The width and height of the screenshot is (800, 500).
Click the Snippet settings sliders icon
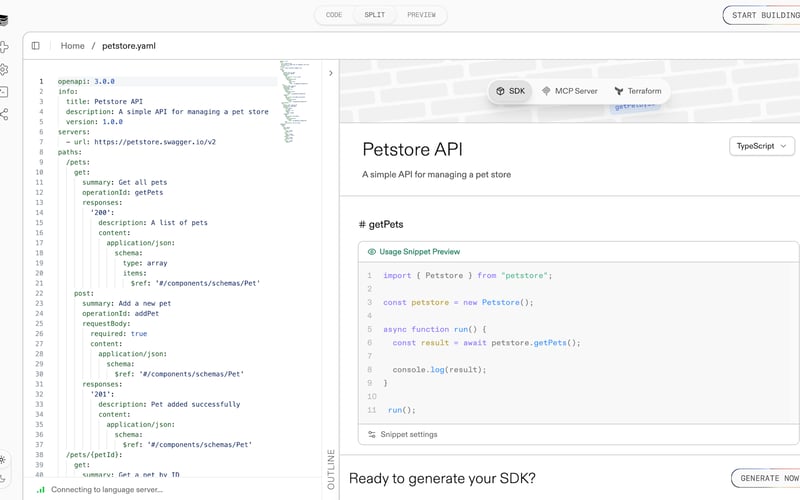coord(371,434)
